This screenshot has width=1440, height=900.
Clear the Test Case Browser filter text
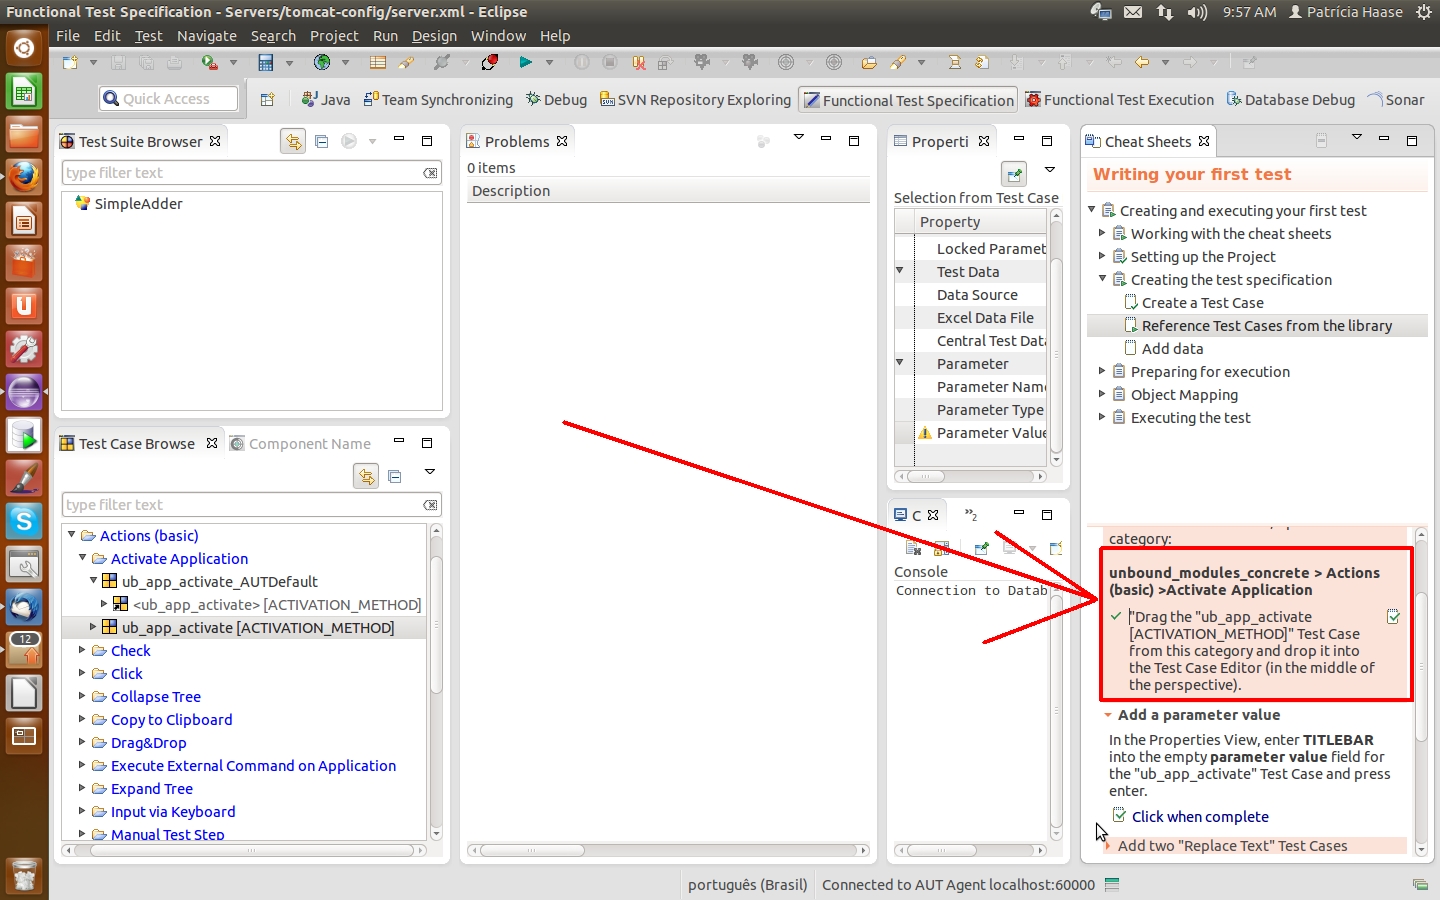coord(430,505)
